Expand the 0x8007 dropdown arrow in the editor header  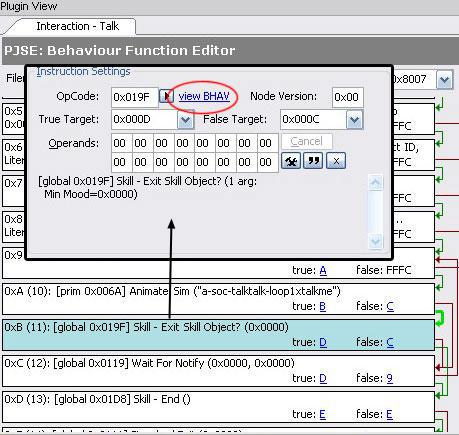point(445,79)
